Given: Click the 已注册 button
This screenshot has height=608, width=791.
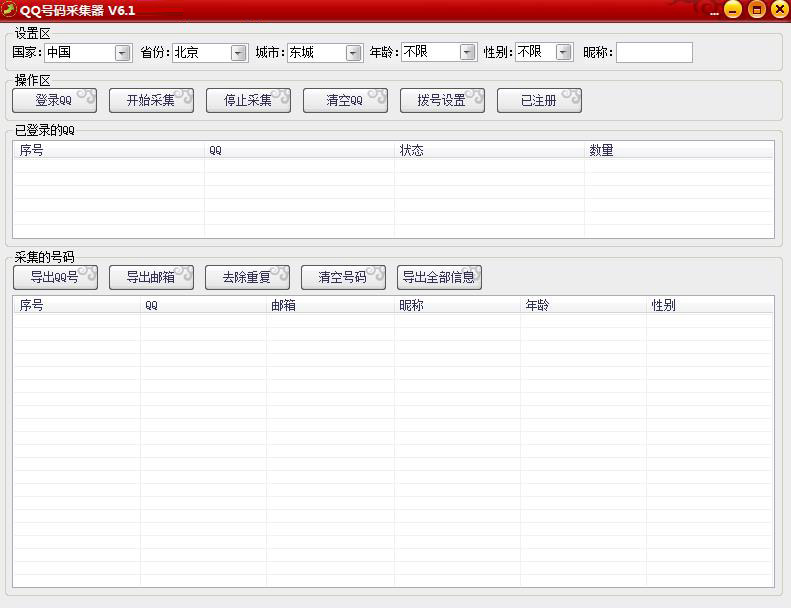Looking at the screenshot, I should [539, 100].
